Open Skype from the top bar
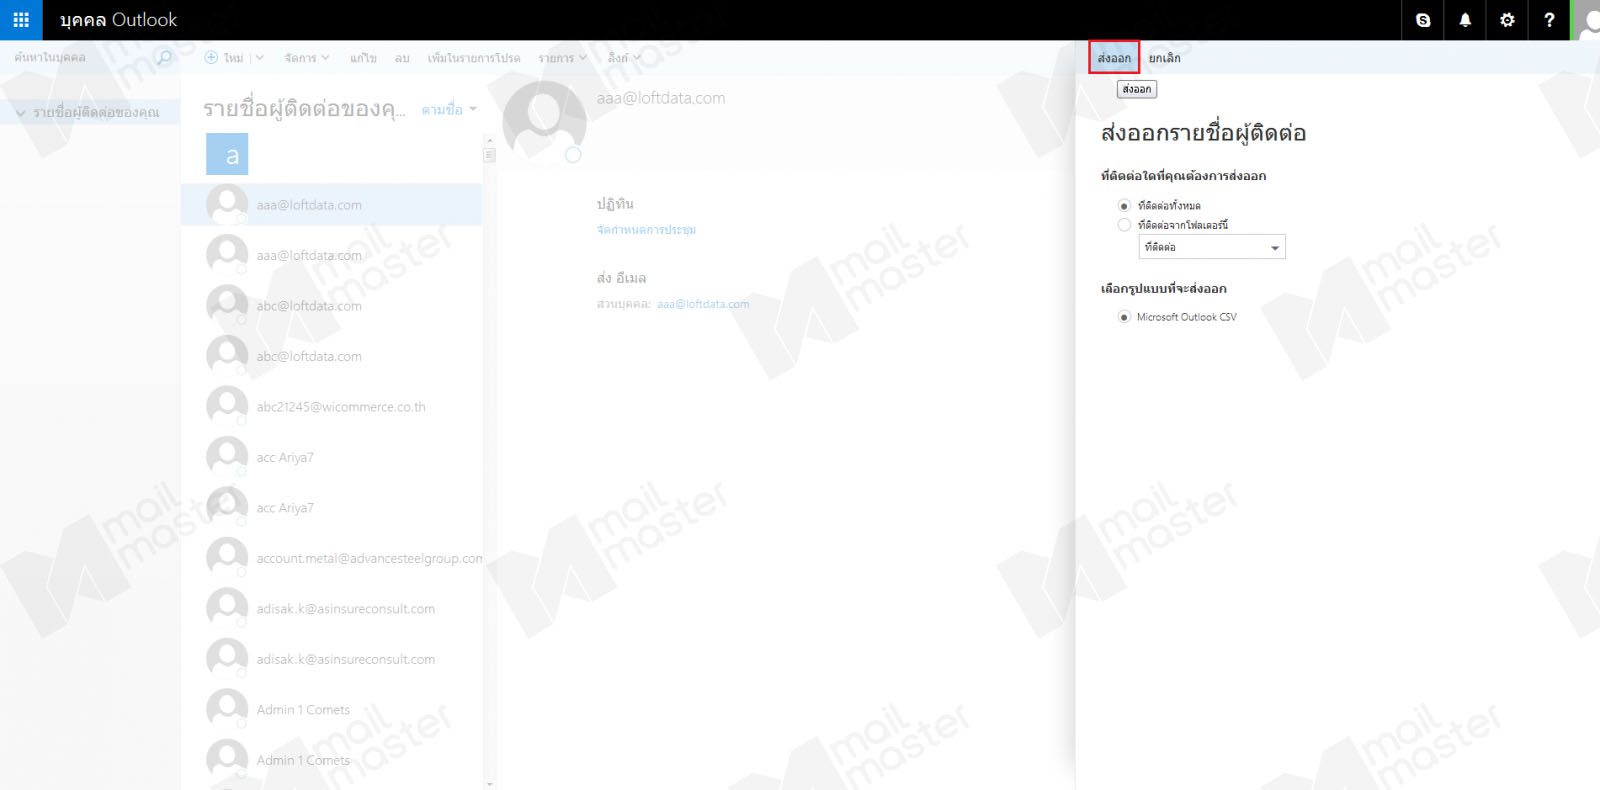The height and width of the screenshot is (790, 1600). (x=1423, y=20)
